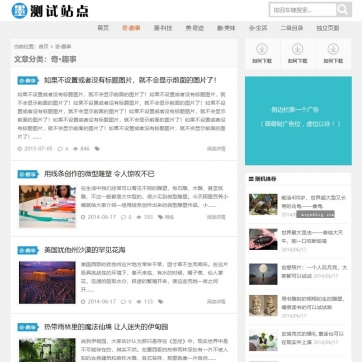The height and width of the screenshot is (362, 362).
Task: Click the comment icon in the 微型雕塑 post
Action: [124, 217]
